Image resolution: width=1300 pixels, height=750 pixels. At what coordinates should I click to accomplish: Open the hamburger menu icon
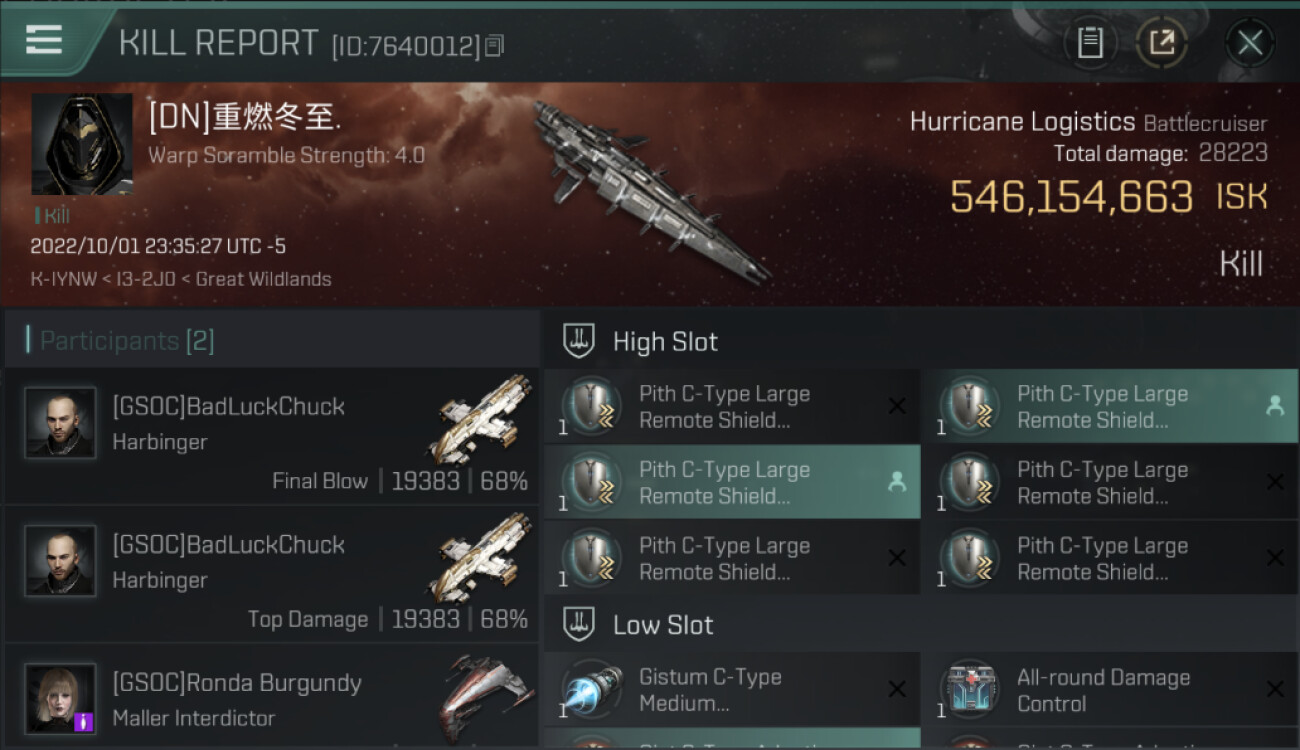[44, 39]
